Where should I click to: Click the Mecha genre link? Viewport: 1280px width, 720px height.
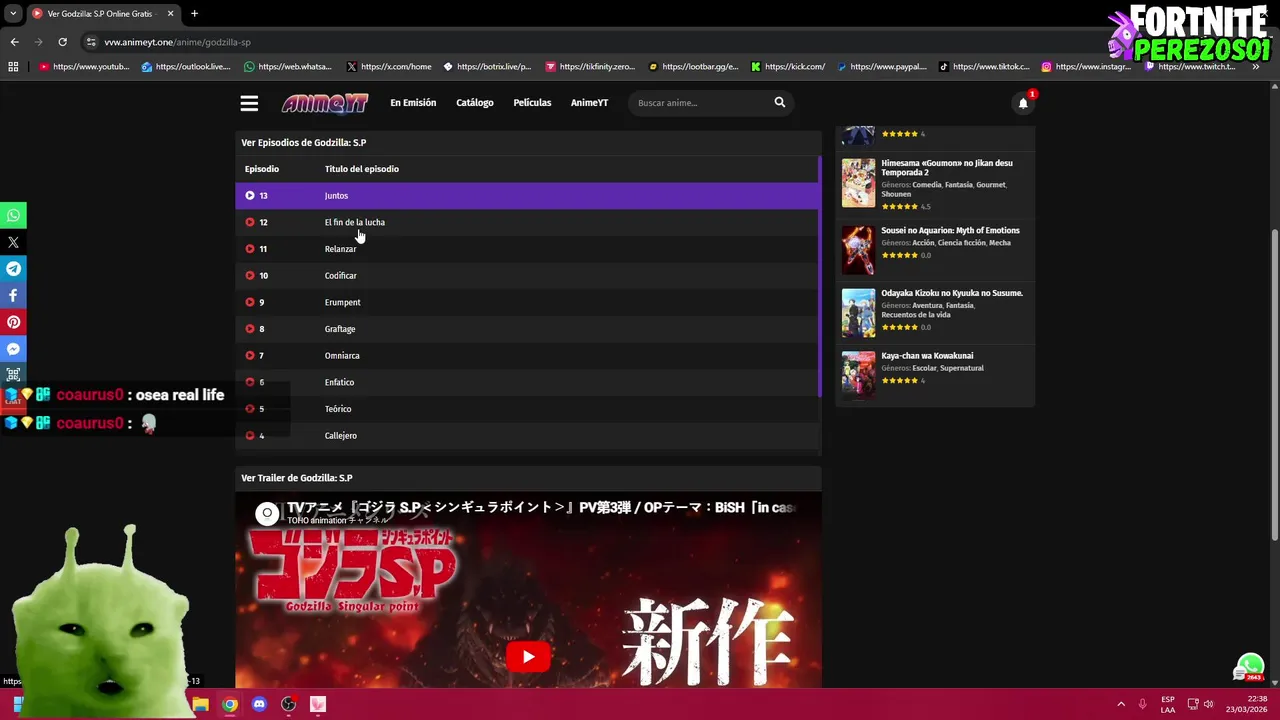(999, 243)
